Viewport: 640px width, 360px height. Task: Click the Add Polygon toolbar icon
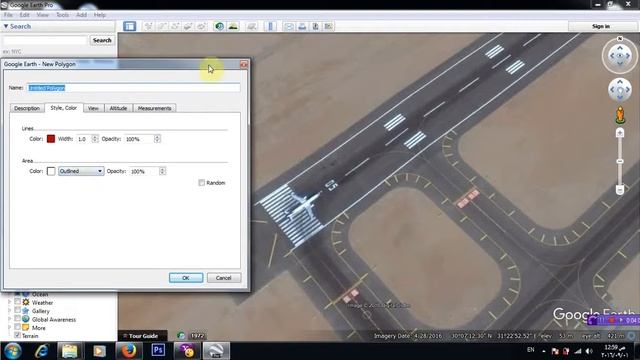(x=162, y=26)
